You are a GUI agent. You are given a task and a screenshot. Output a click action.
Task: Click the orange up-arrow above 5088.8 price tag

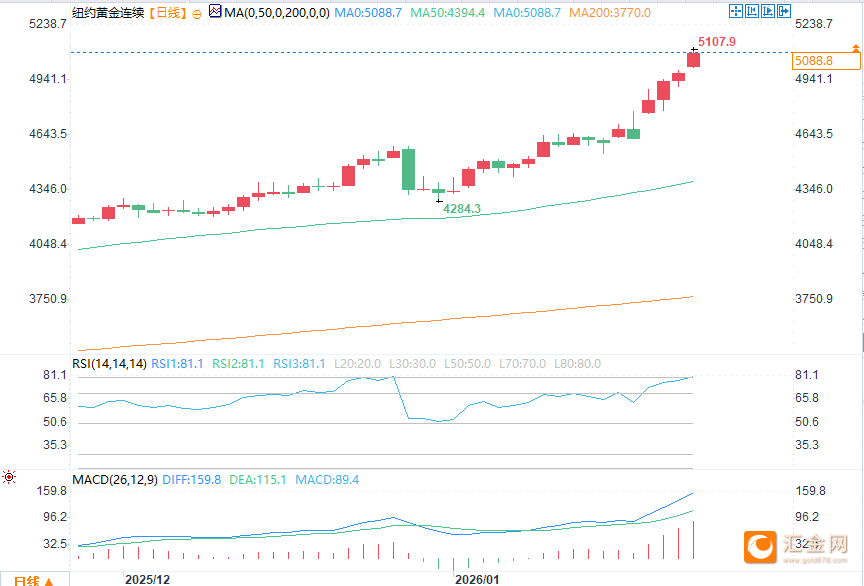pos(856,49)
